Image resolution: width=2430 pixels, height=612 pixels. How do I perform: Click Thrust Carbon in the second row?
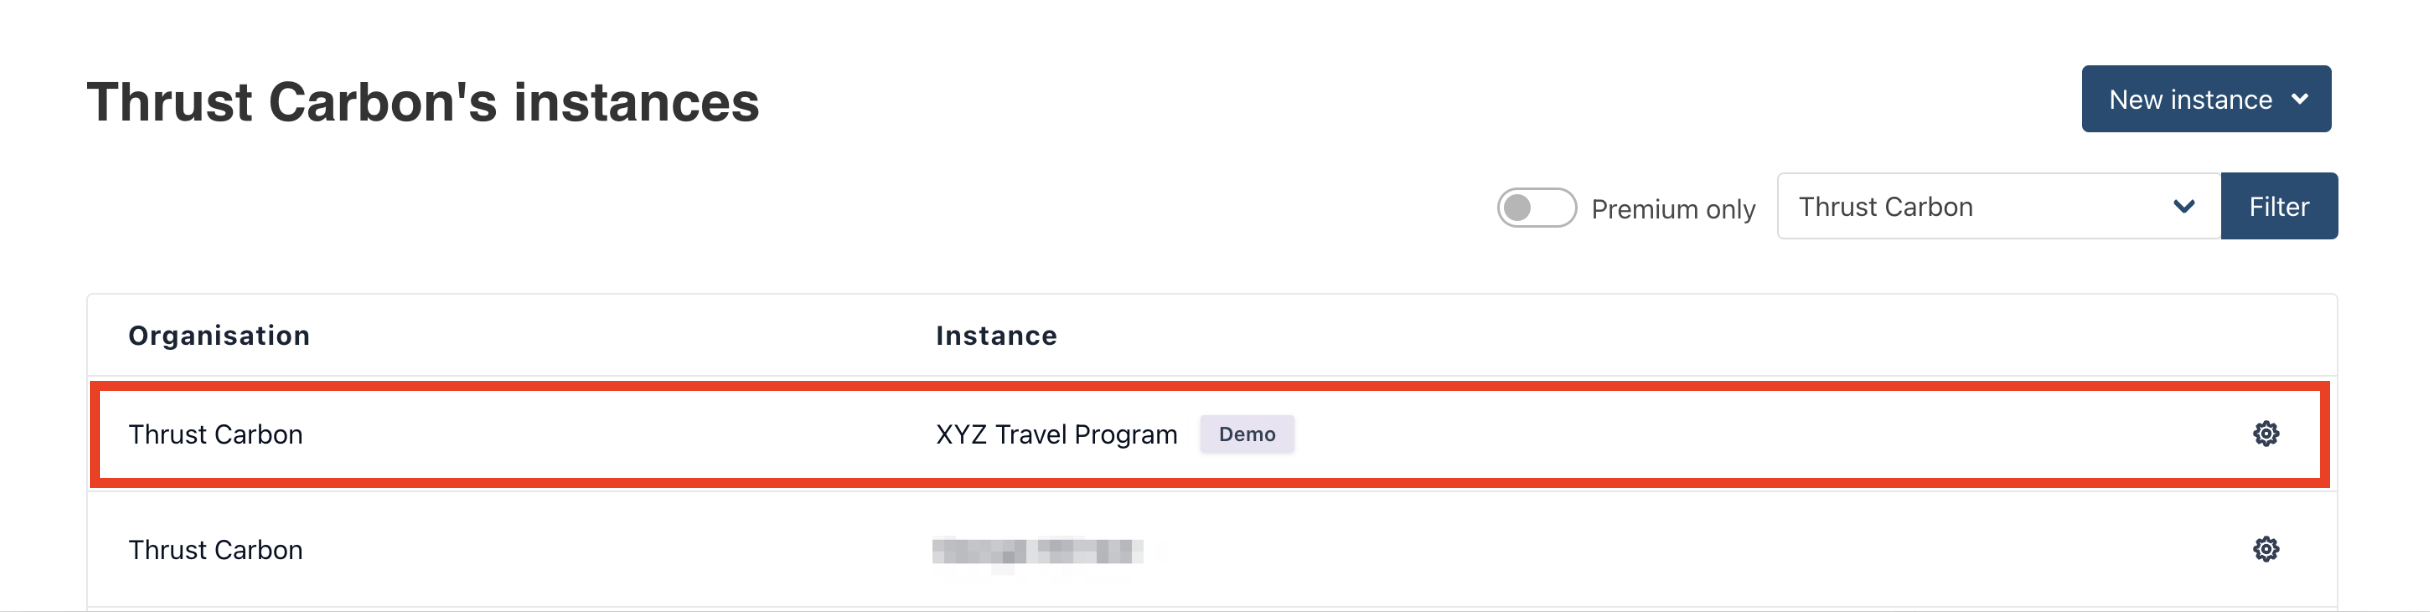pos(215,550)
